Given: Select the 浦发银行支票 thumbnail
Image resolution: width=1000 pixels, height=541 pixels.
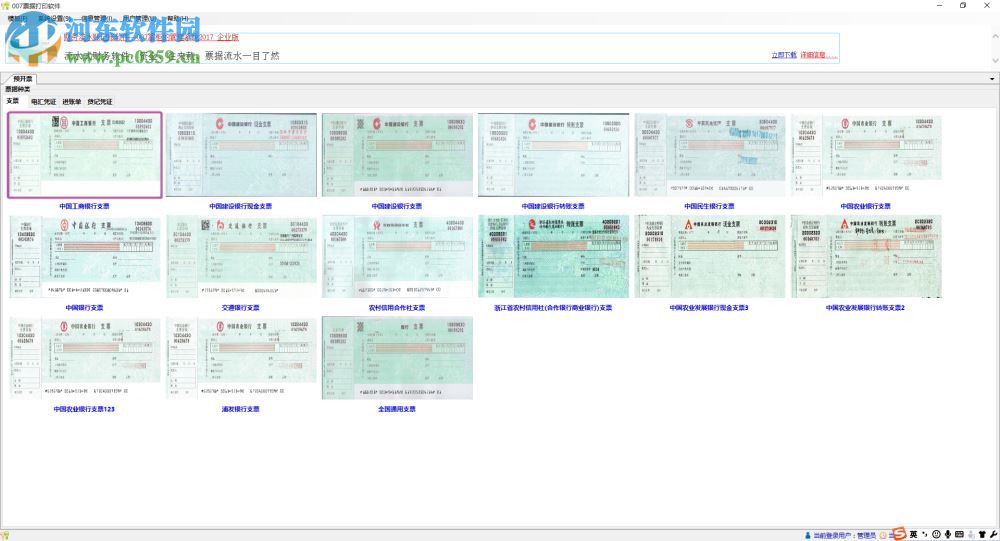Looking at the screenshot, I should click(241, 358).
